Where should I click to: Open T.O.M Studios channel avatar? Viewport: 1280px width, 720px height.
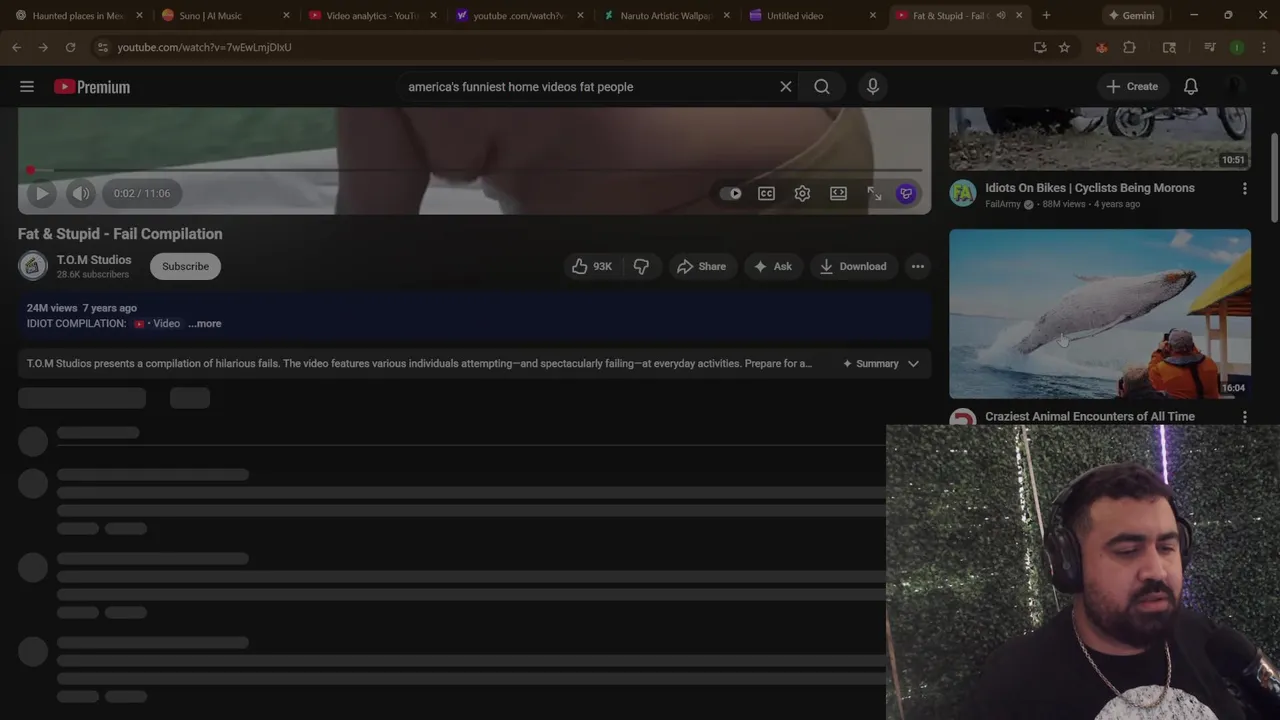[x=33, y=266]
